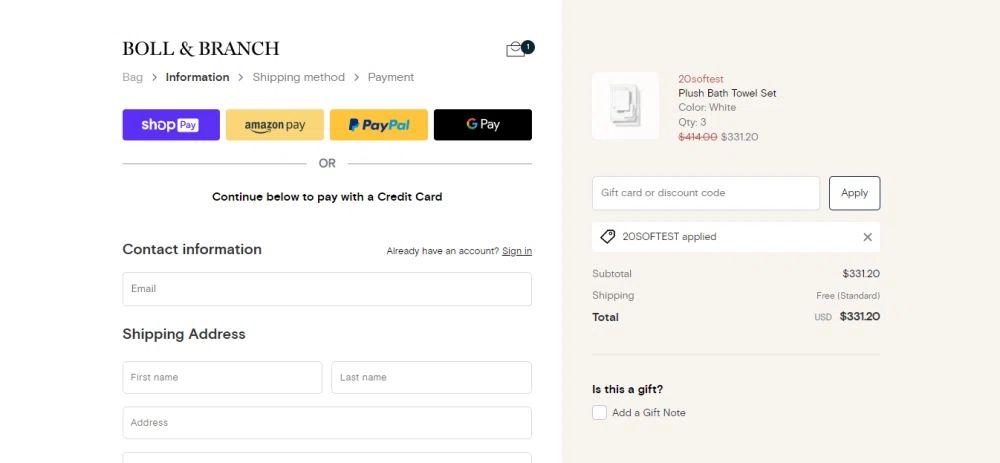This screenshot has height=463, width=1000.
Task: Click the Sign in link
Action: pyautogui.click(x=517, y=251)
